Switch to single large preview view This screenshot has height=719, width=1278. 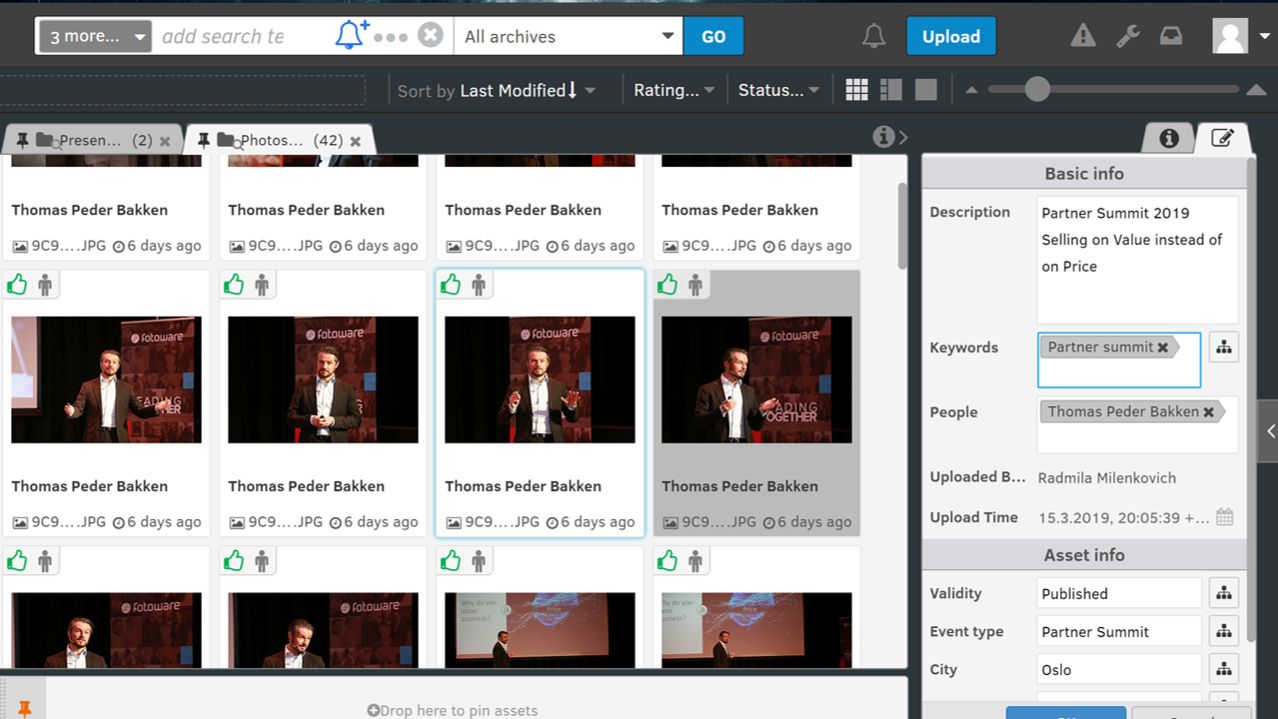coord(926,90)
